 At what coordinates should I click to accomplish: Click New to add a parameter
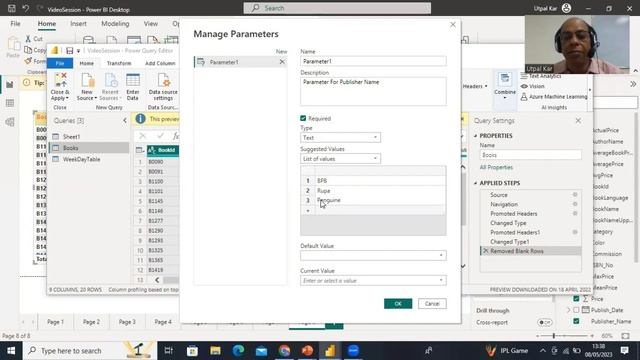(281, 51)
